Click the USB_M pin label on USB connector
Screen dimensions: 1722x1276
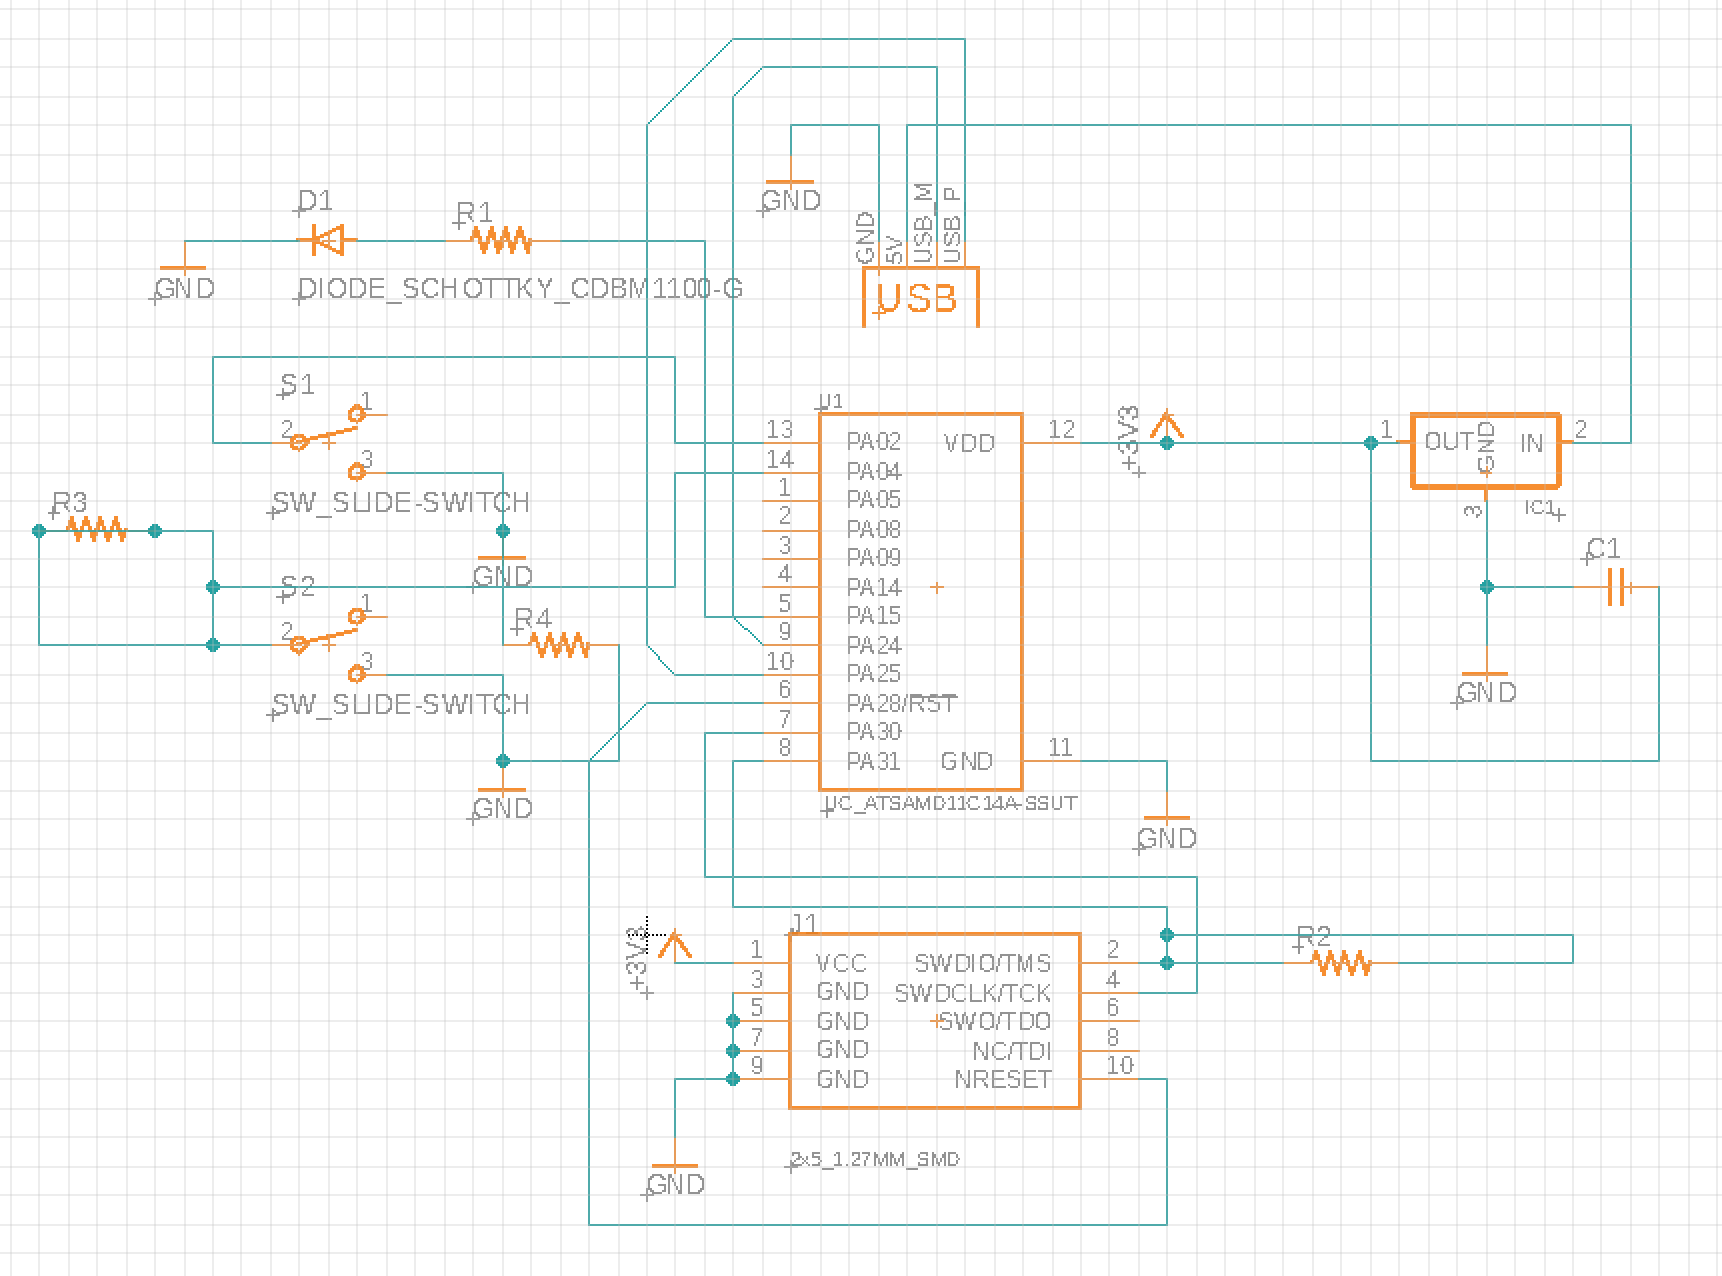point(923,223)
